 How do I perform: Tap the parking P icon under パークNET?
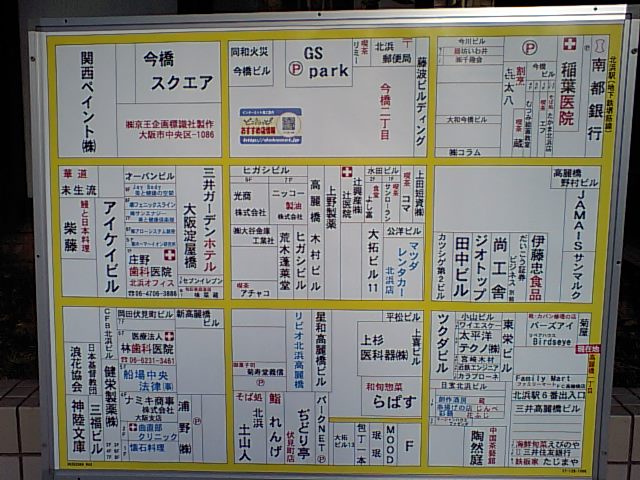[x=321, y=459]
